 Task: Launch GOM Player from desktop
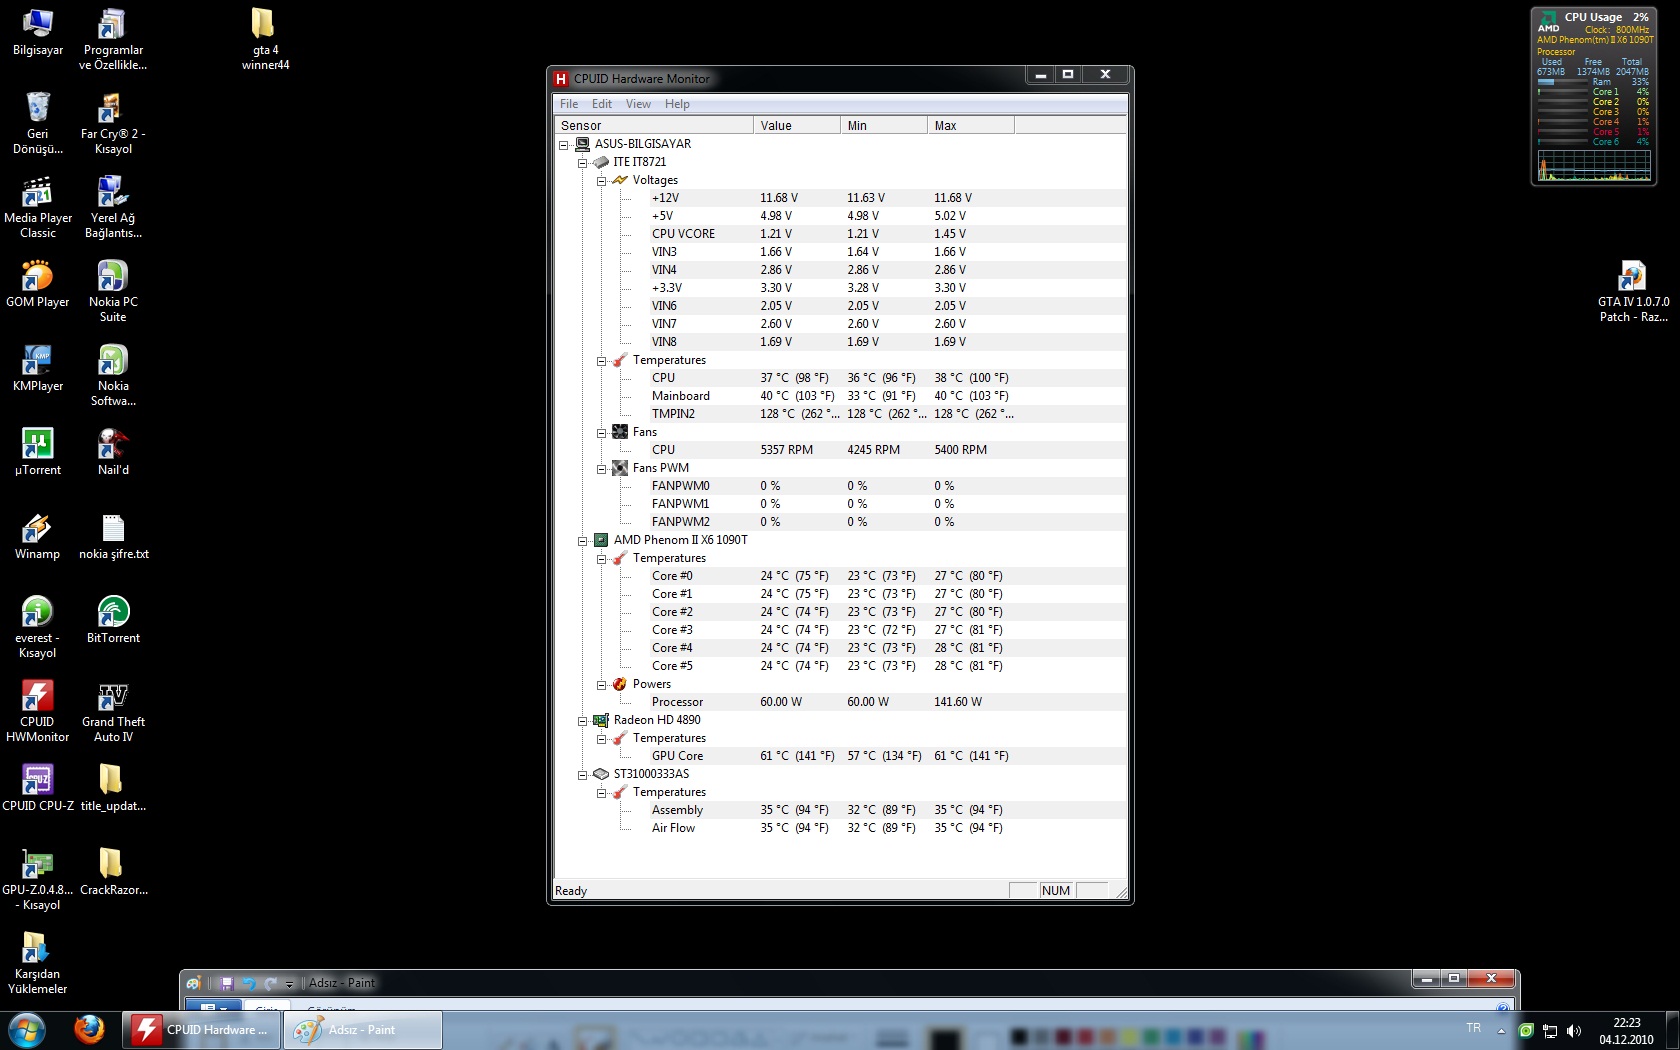click(x=37, y=285)
